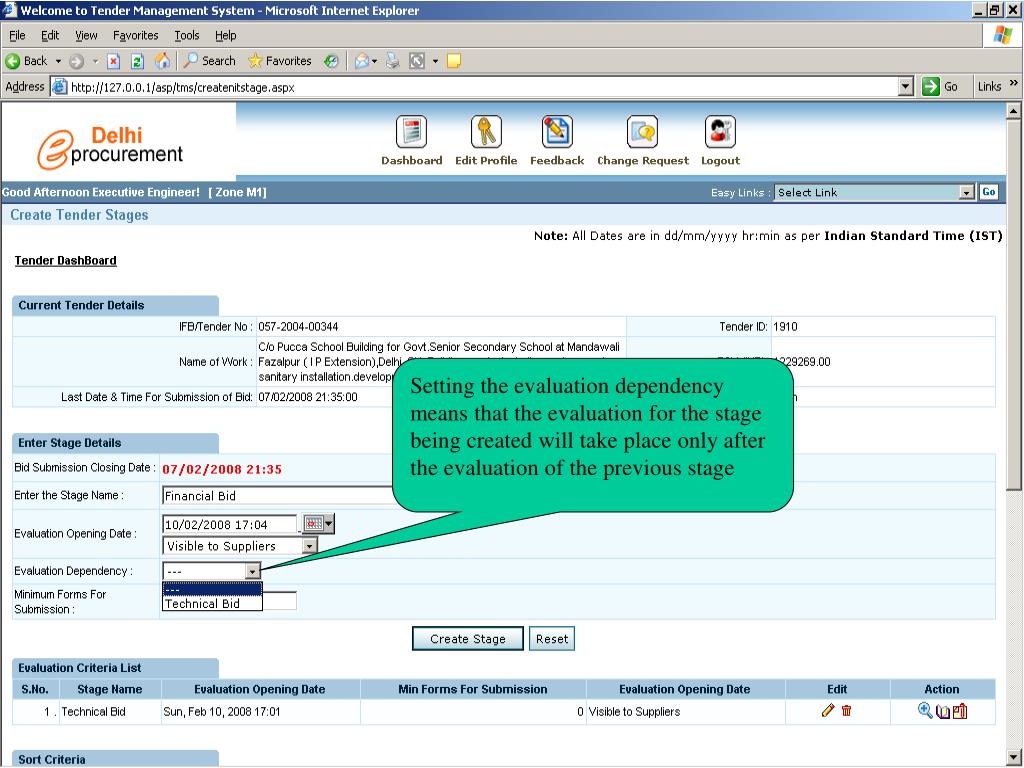Click Technical Bid in the criteria list row

[x=93, y=712]
